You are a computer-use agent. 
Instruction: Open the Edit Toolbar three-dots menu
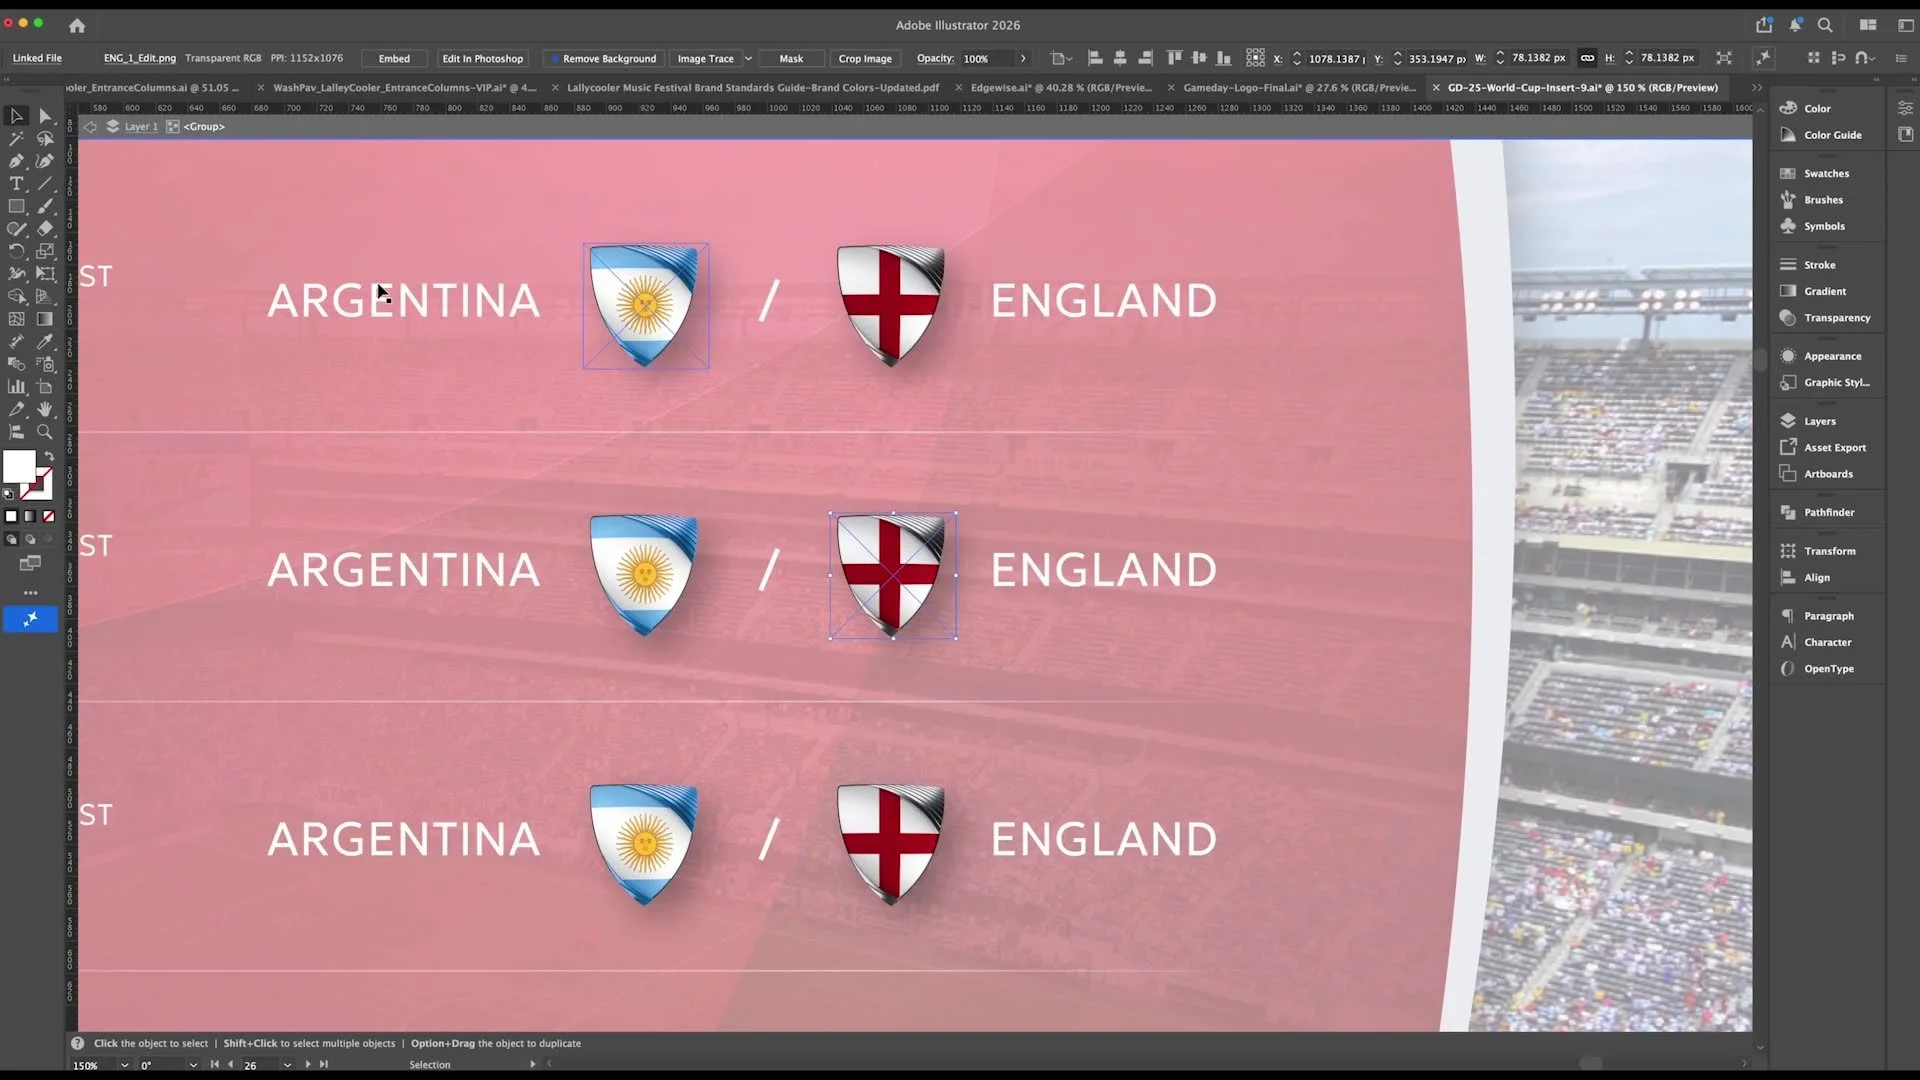tap(30, 593)
